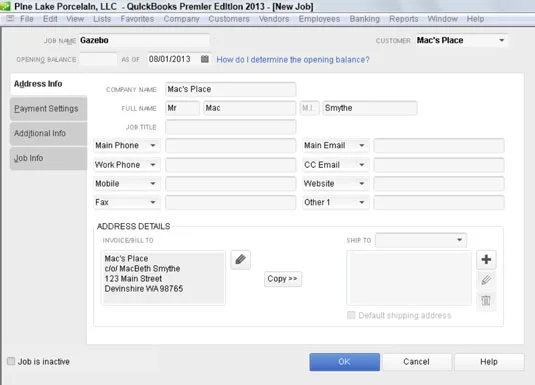Click the Opening Balance input field
Screen dimensions: 535x385
pyautogui.click(x=98, y=59)
